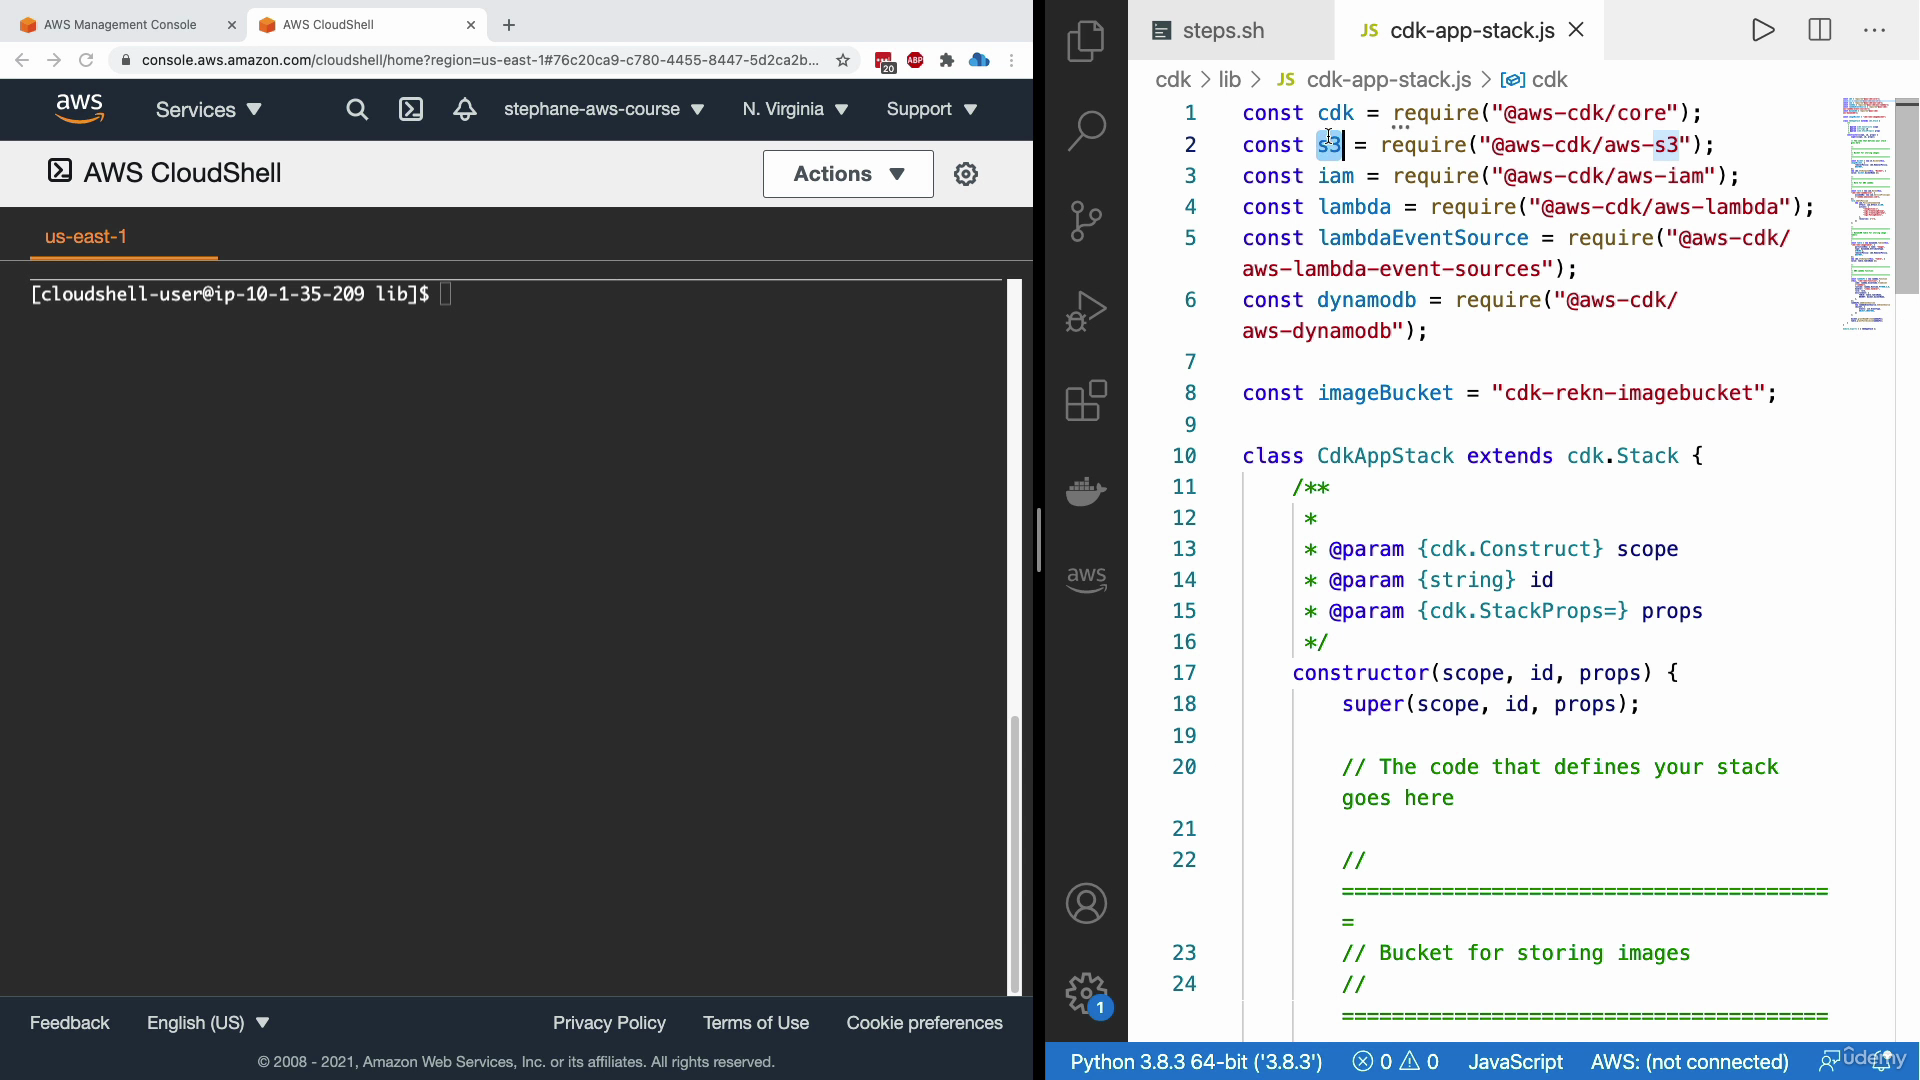Open CloudShell preferences gear icon
The height and width of the screenshot is (1080, 1920).
click(x=966, y=174)
